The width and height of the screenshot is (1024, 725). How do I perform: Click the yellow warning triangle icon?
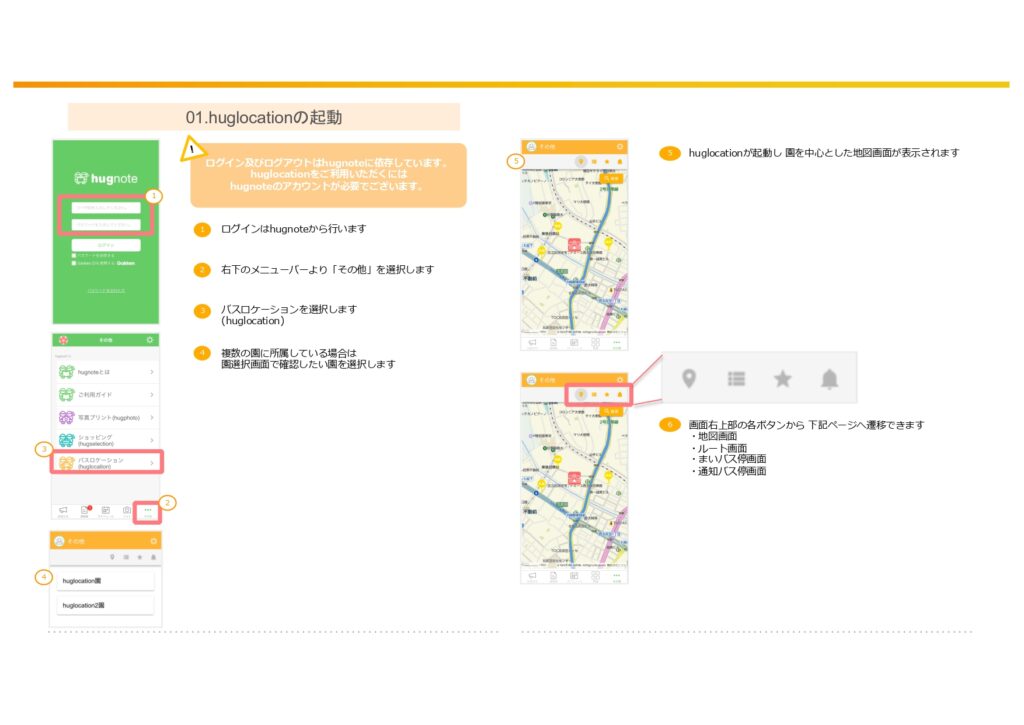click(x=190, y=152)
